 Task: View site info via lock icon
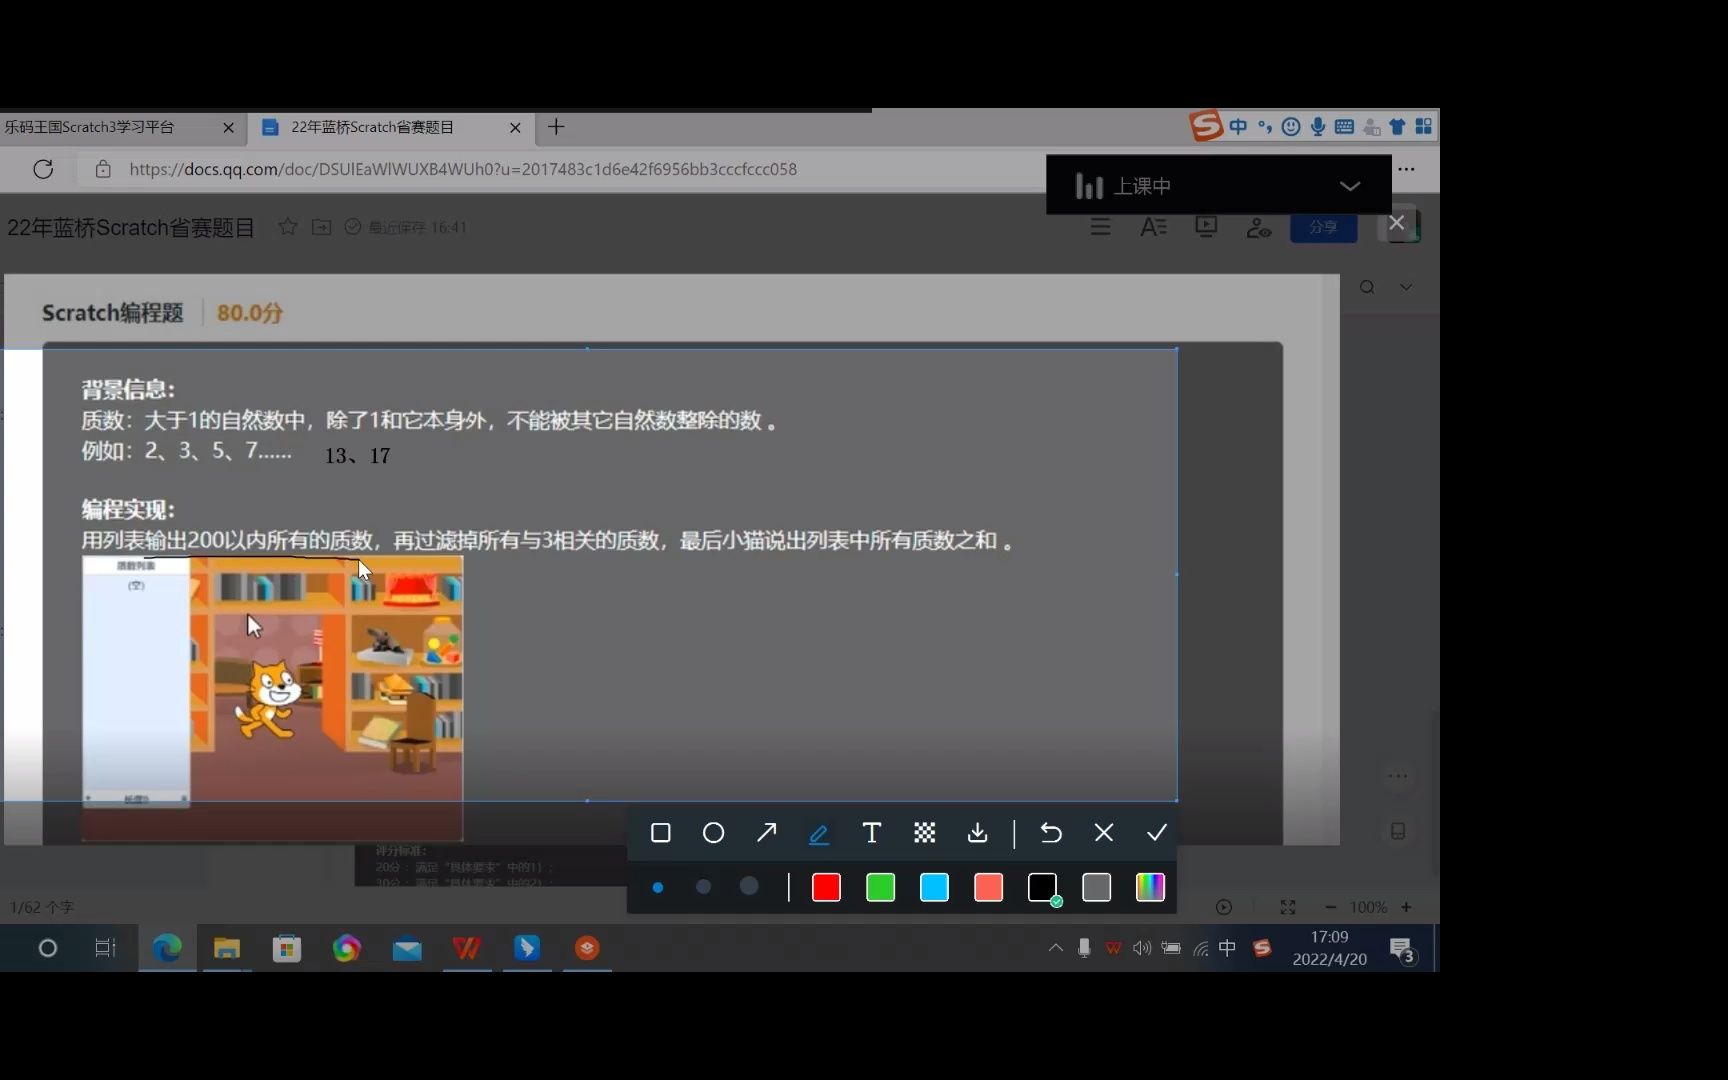click(103, 169)
